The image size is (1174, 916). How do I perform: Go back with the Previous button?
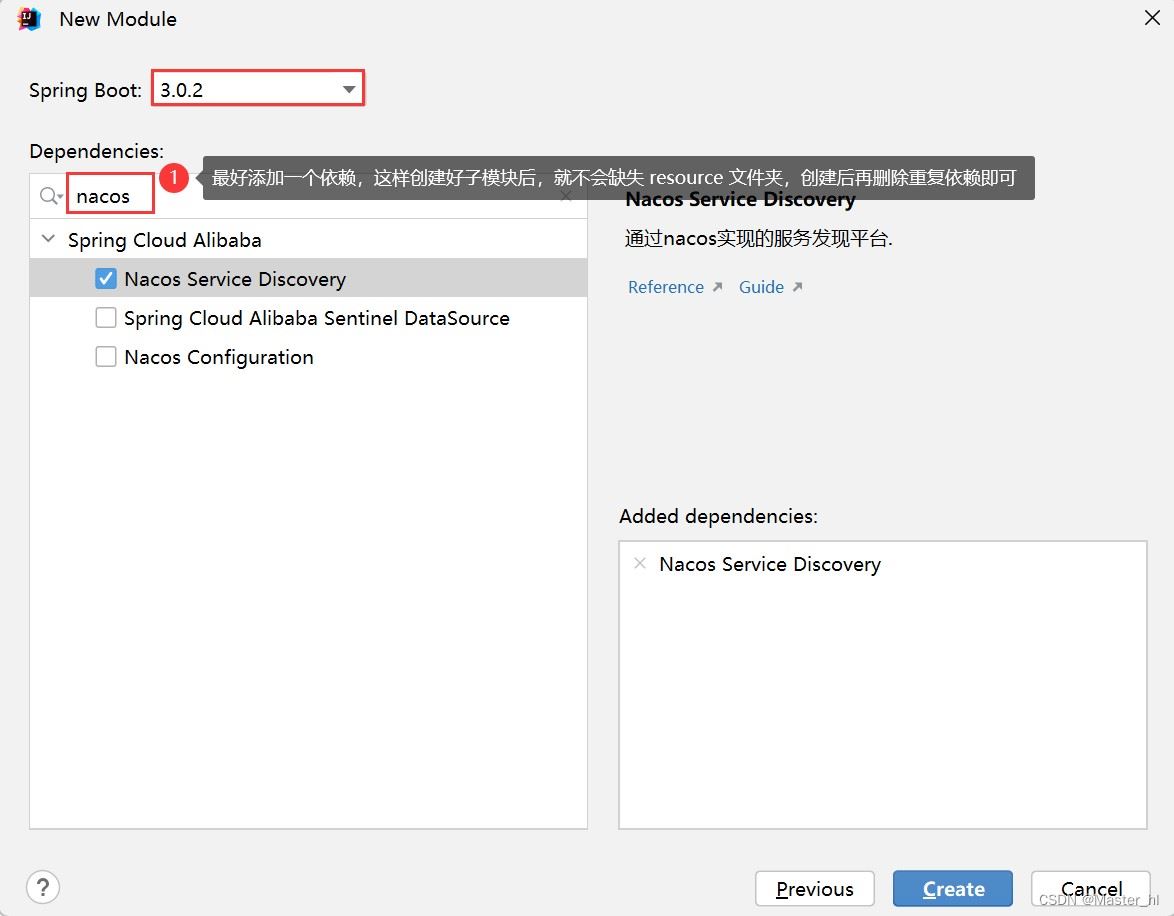[814, 889]
